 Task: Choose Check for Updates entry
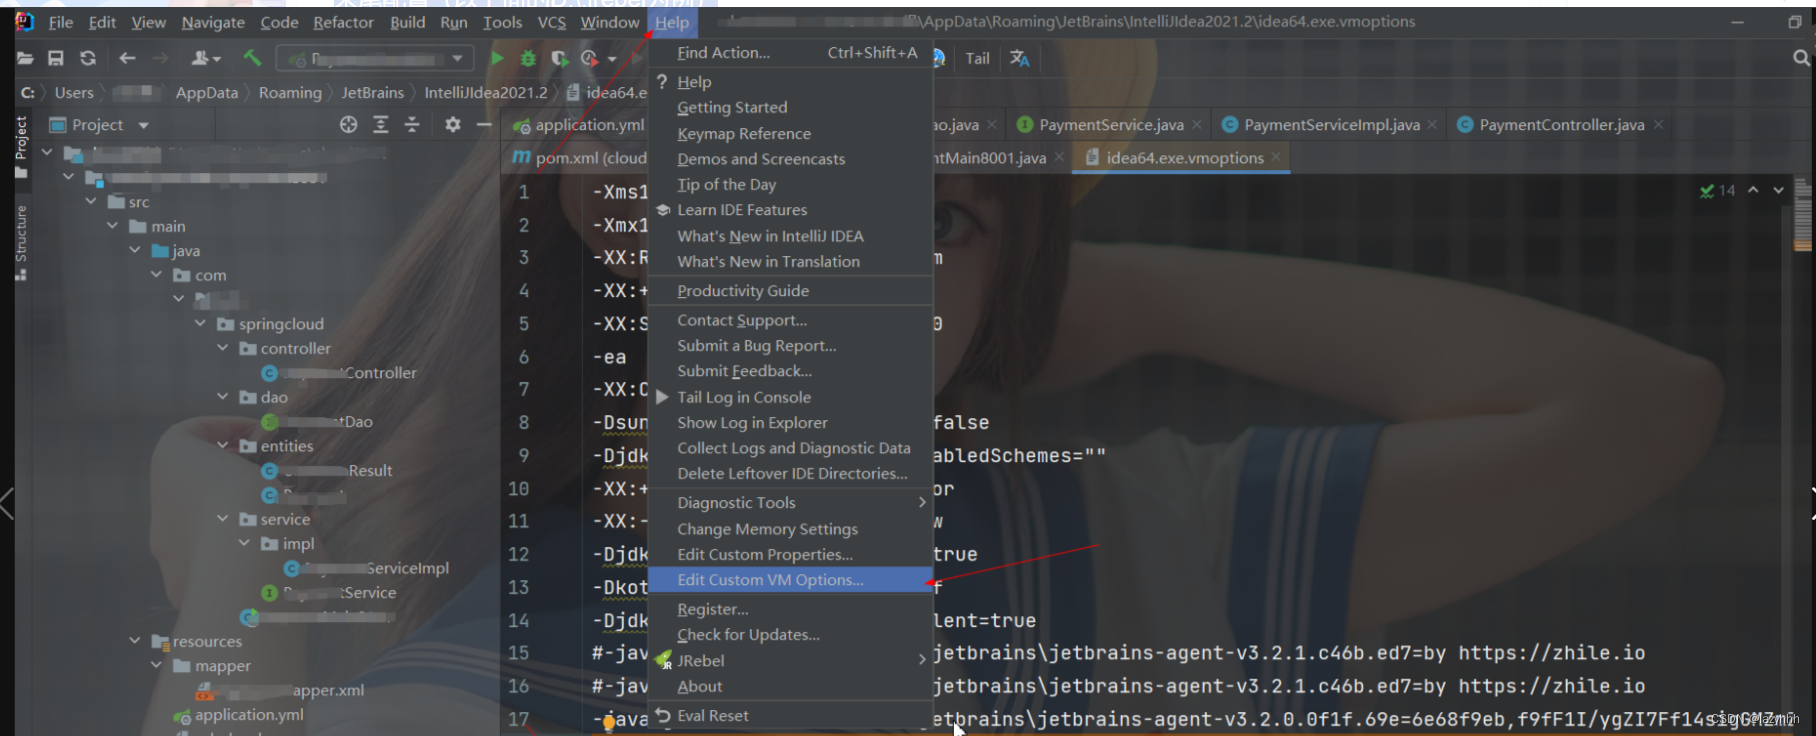pos(790,635)
